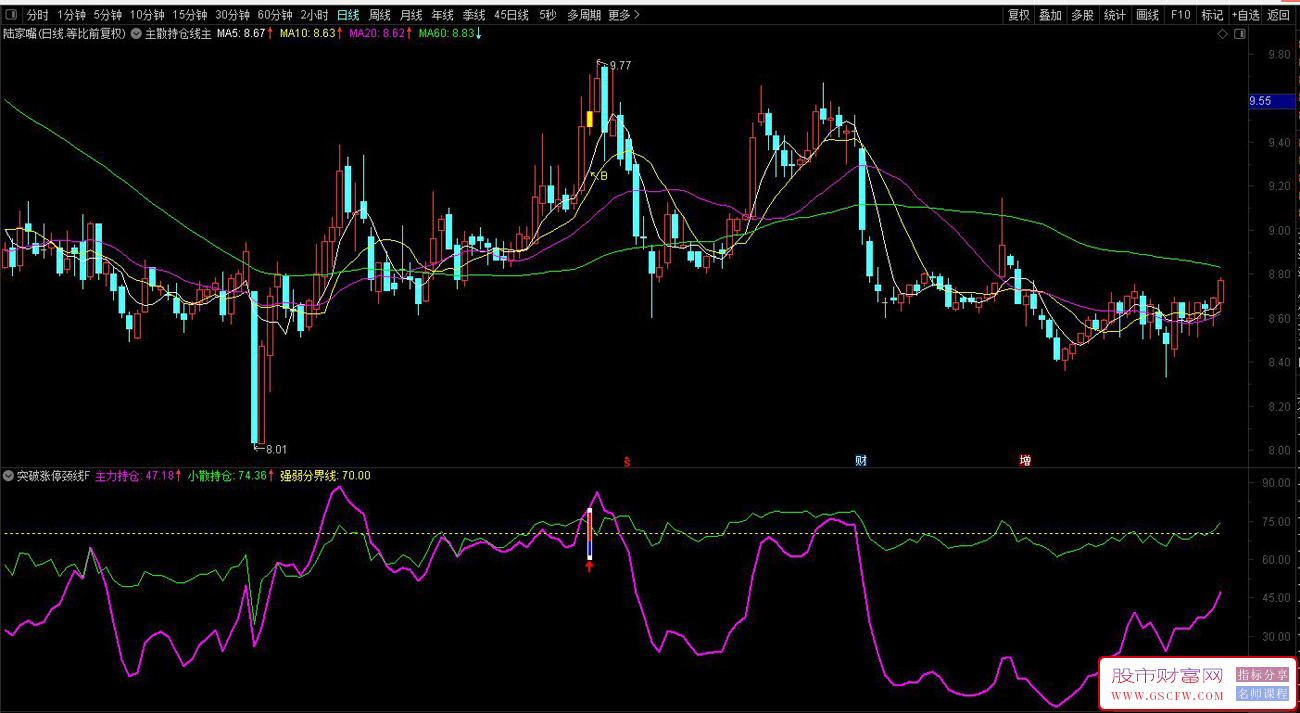
Task: Open the 画线 drawing tools
Action: pos(1147,15)
